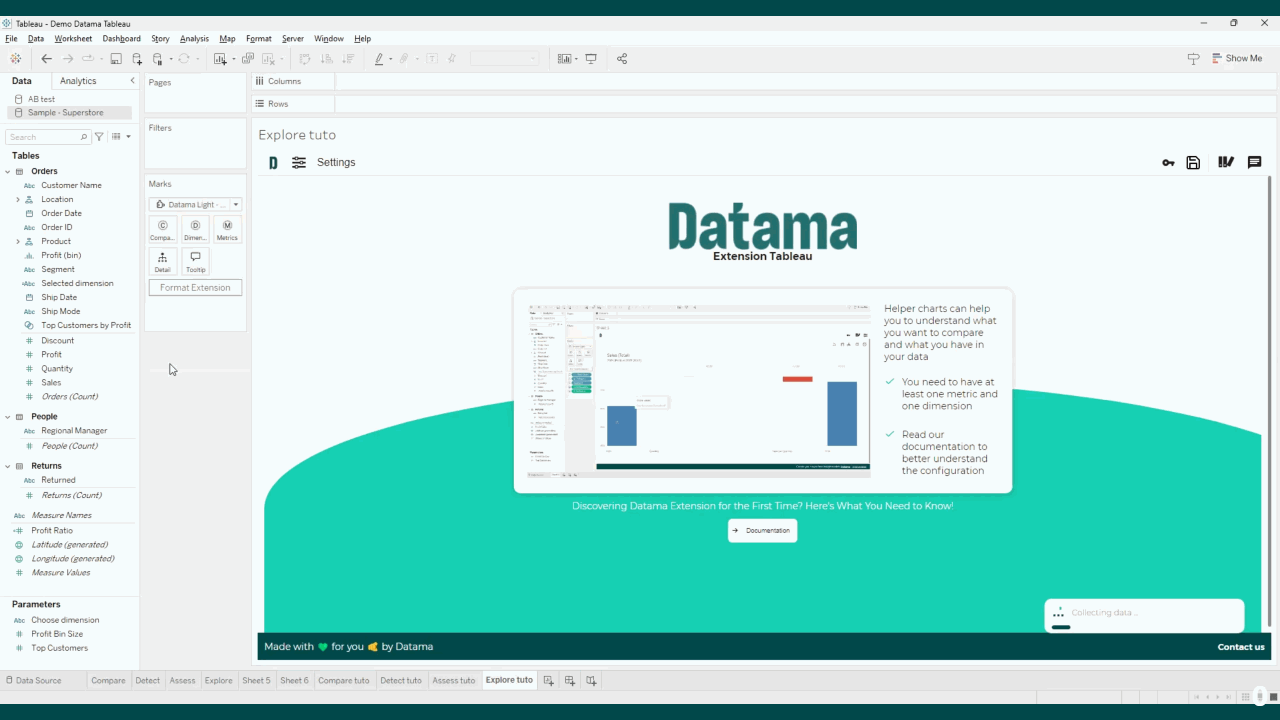The image size is (1280, 720).
Task: Click the filter icon beside the search field
Action: pos(99,137)
